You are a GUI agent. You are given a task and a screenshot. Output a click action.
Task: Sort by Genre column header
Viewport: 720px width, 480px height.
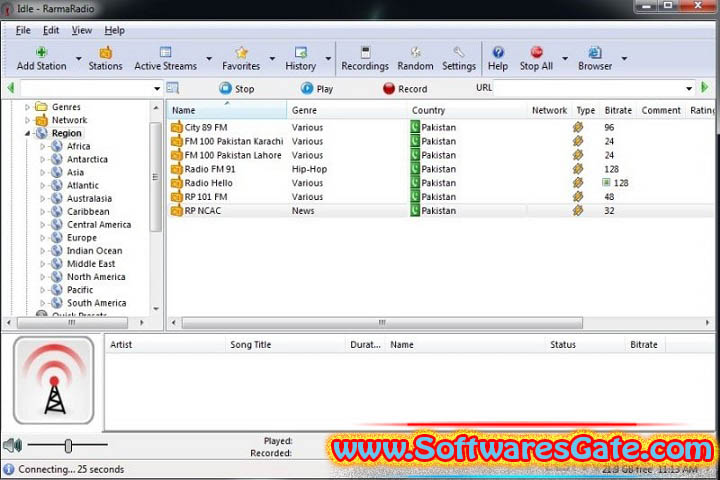click(x=347, y=110)
